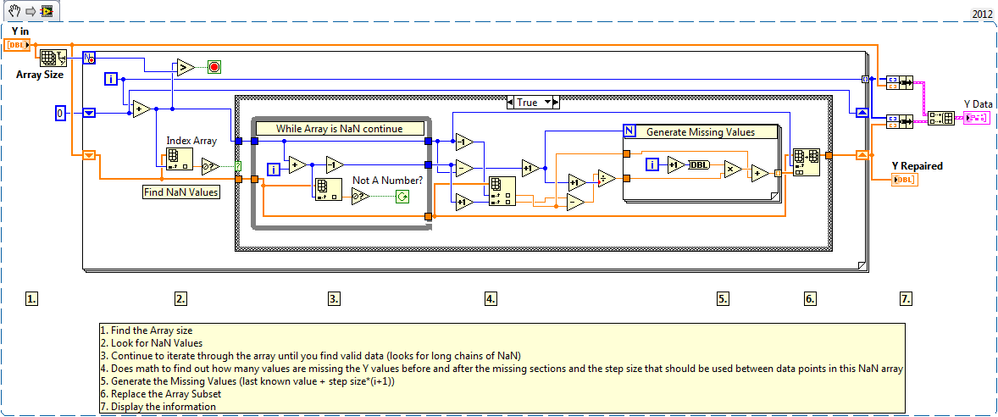Click note line 1. Find the Array size
The image size is (998, 417).
(146, 330)
